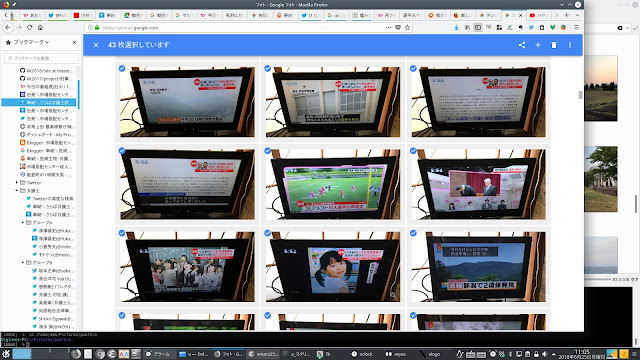Open the tree photo in background window

click(x=600, y=179)
